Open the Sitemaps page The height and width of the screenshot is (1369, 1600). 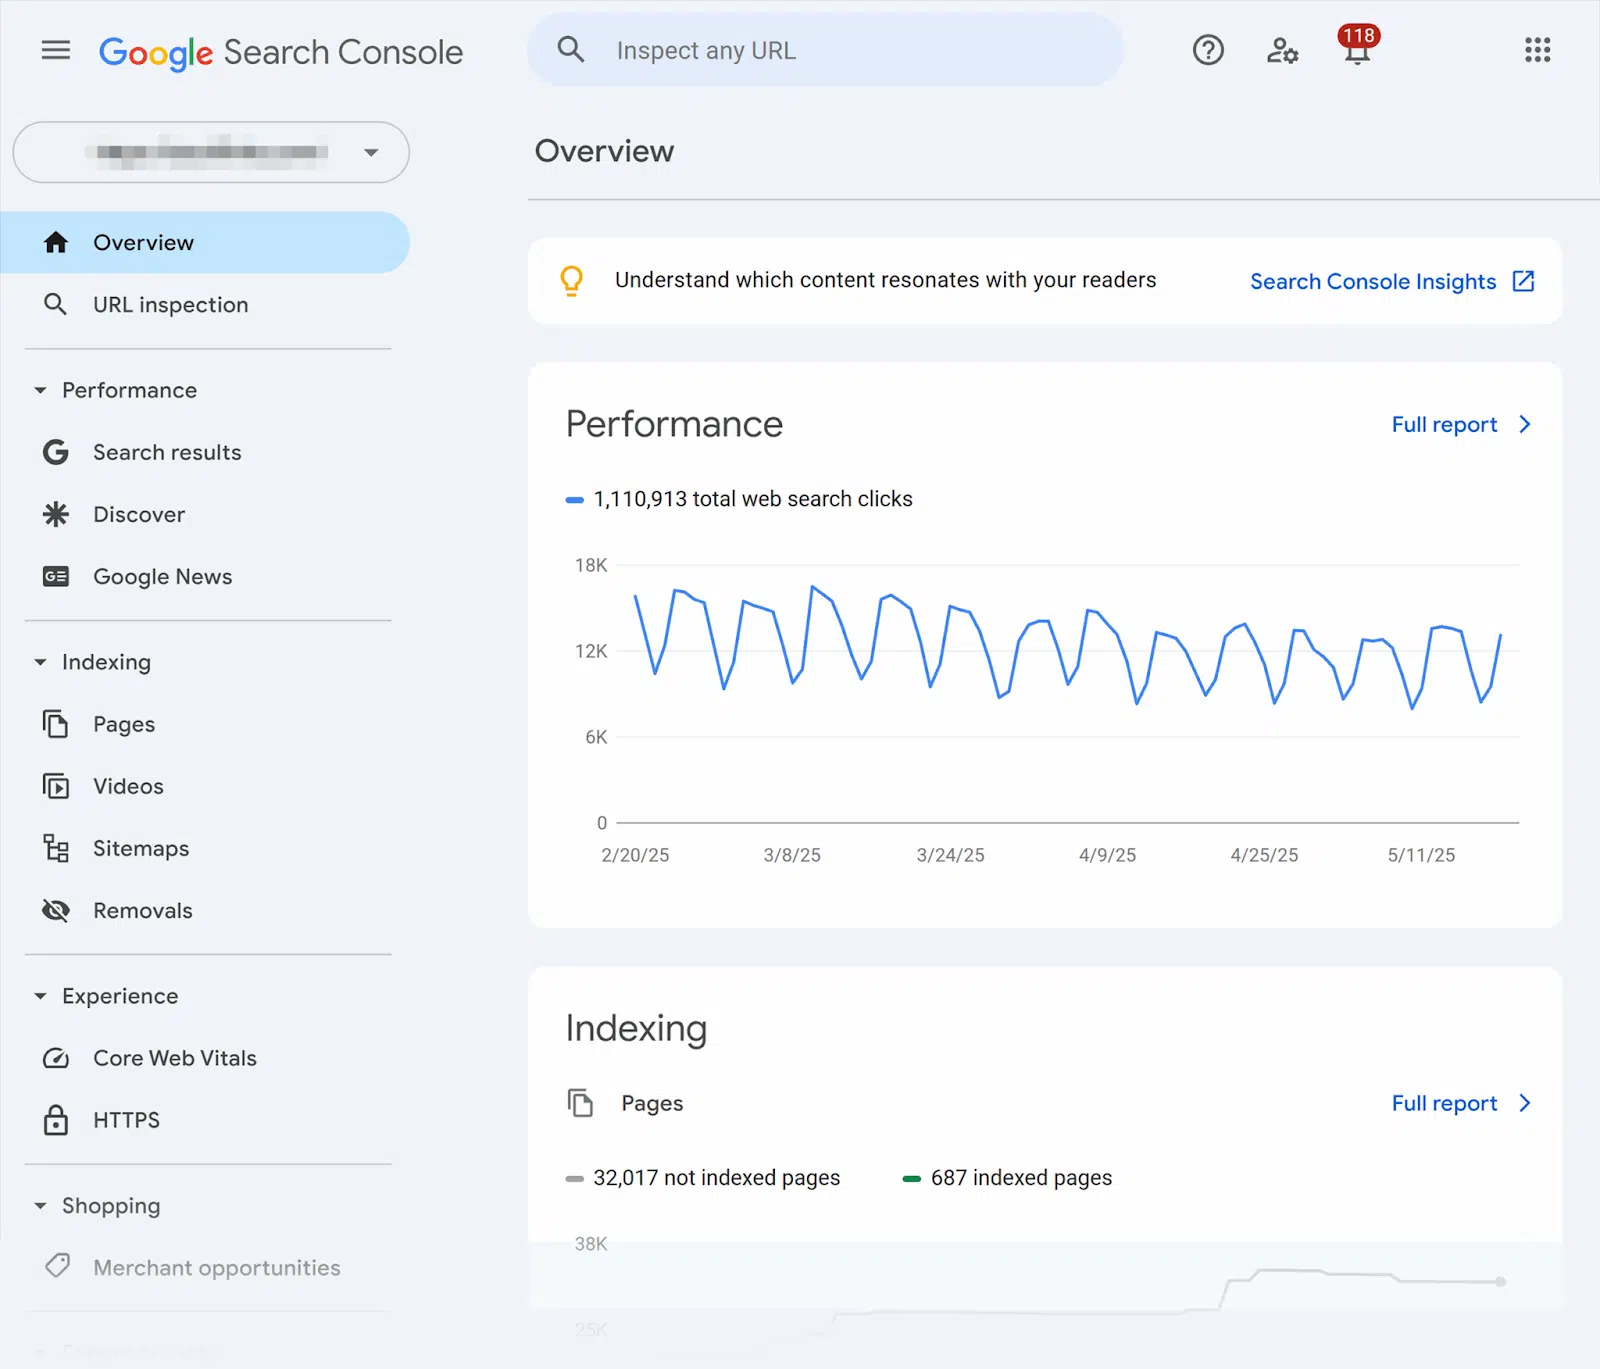205,848
